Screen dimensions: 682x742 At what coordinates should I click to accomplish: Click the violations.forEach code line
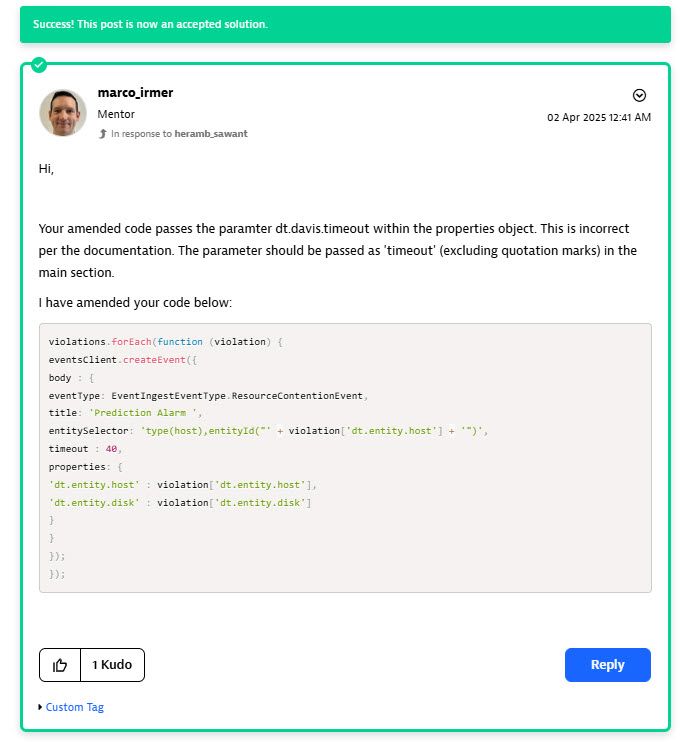pos(166,341)
